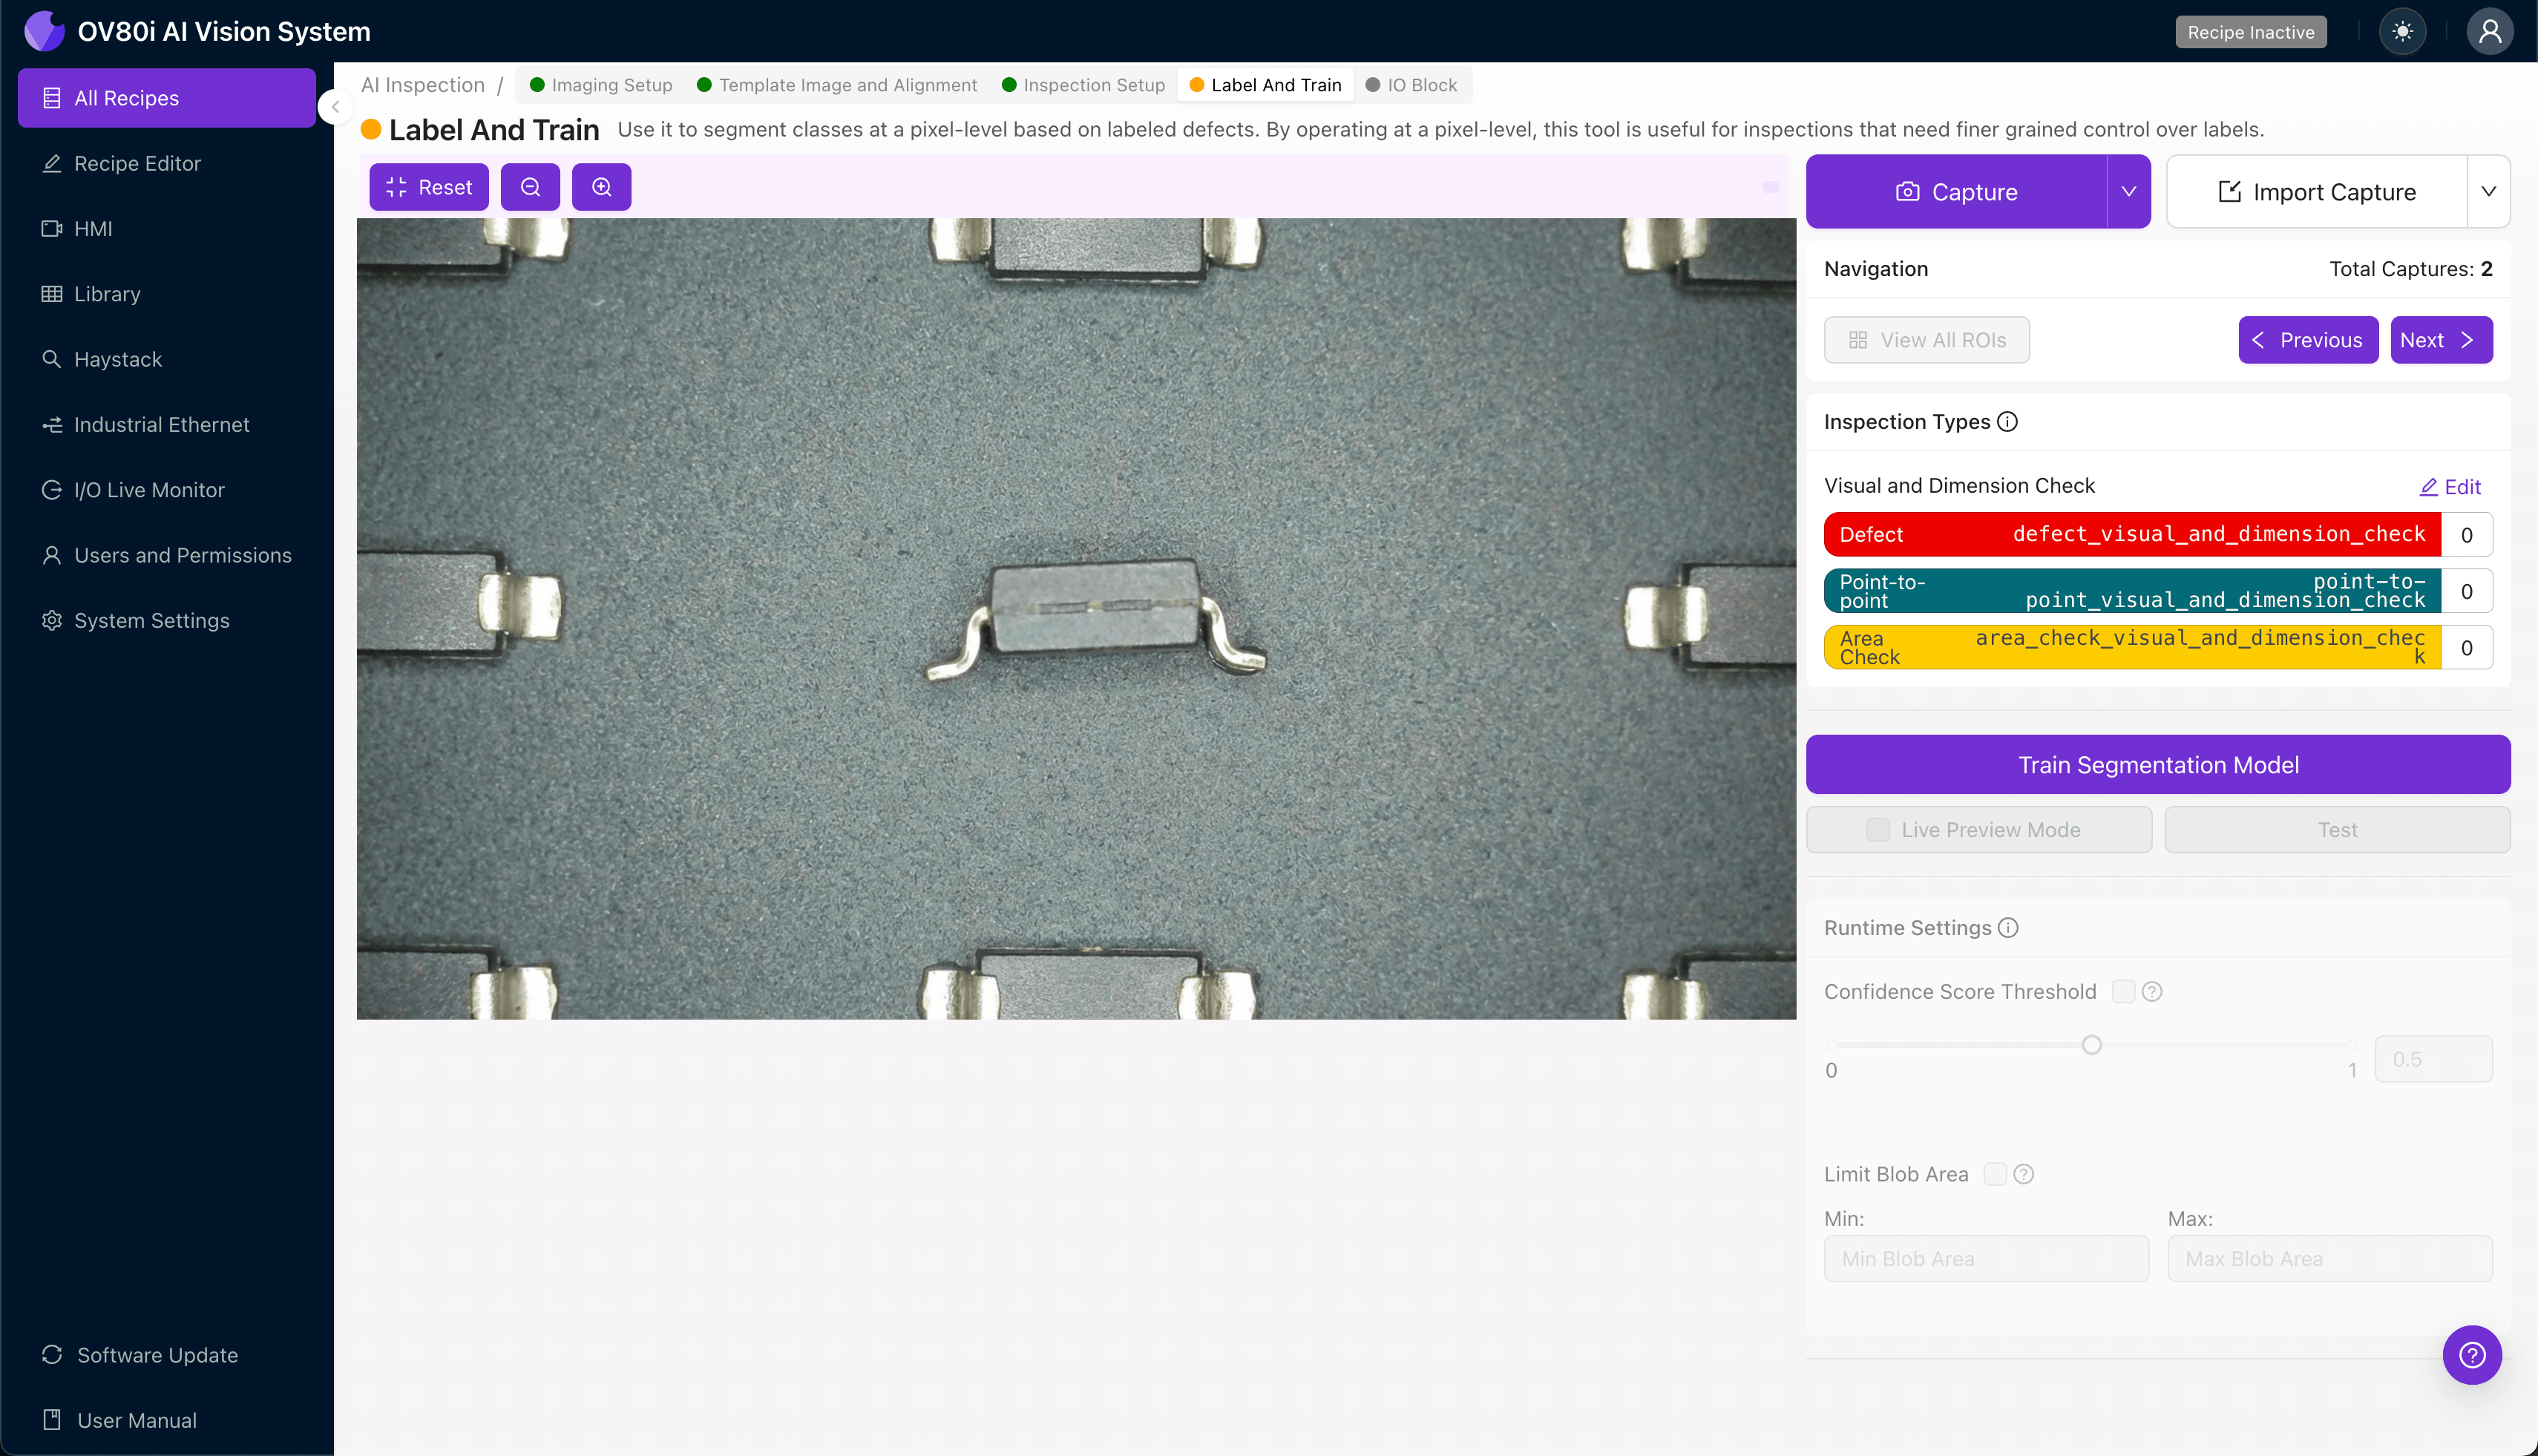Click the zoom out magnifier icon
Viewport: 2538px width, 1456px height.
[530, 187]
